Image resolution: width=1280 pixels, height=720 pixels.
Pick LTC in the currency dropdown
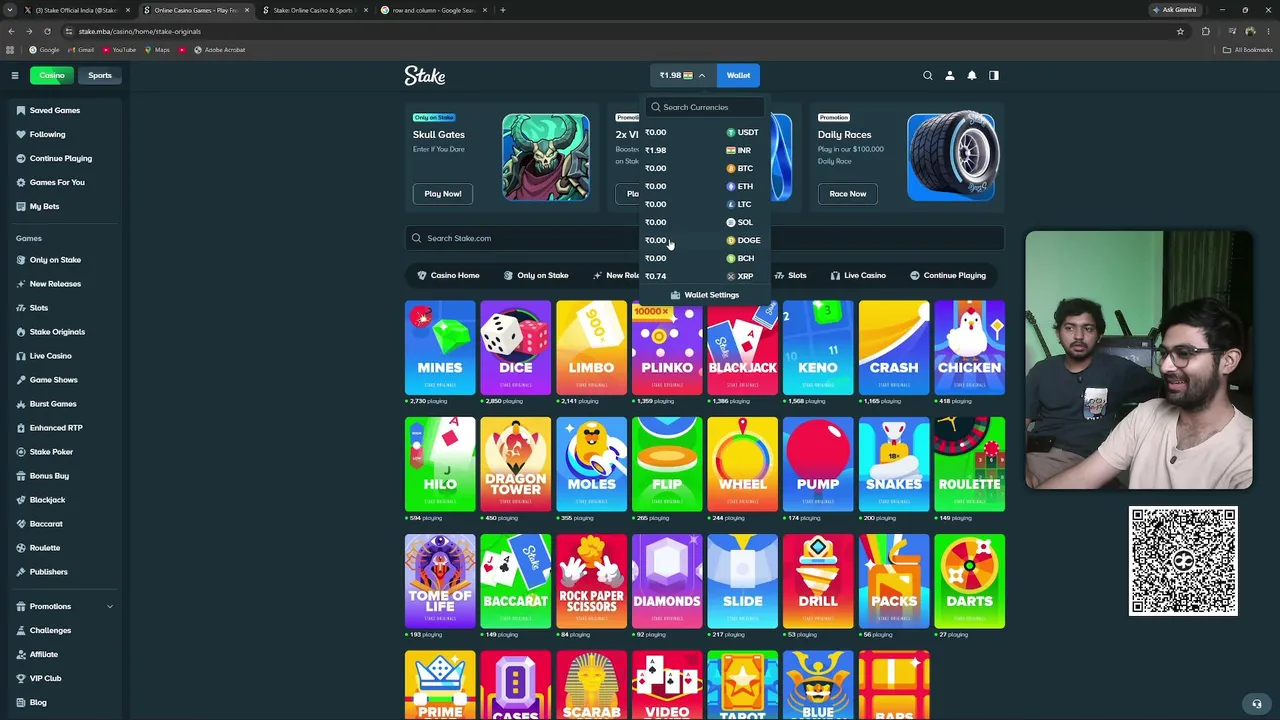tap(705, 204)
